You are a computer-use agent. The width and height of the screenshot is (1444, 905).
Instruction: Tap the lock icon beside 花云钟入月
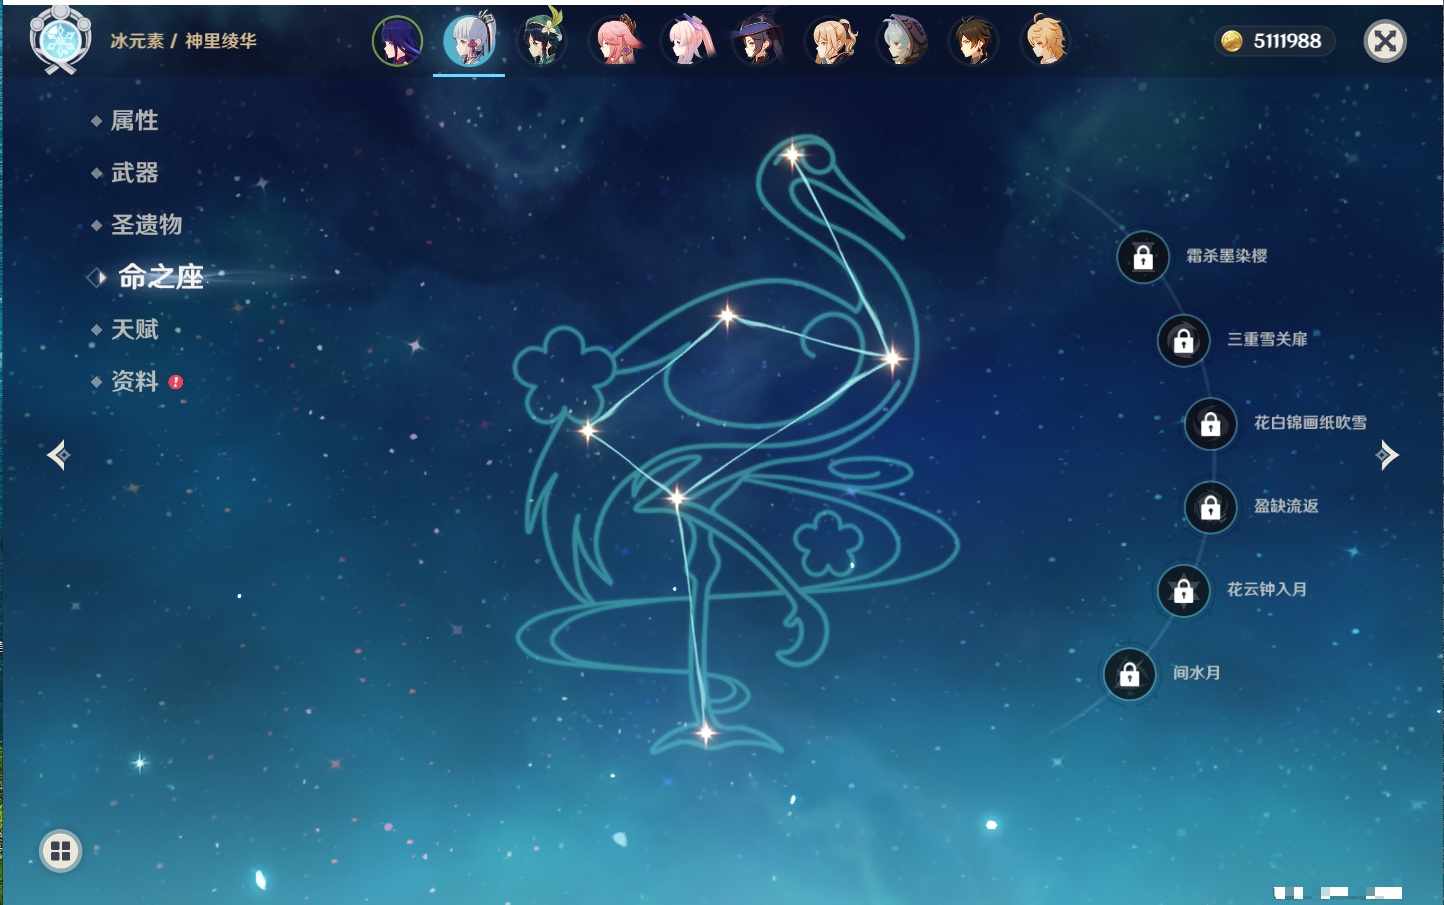click(x=1184, y=591)
